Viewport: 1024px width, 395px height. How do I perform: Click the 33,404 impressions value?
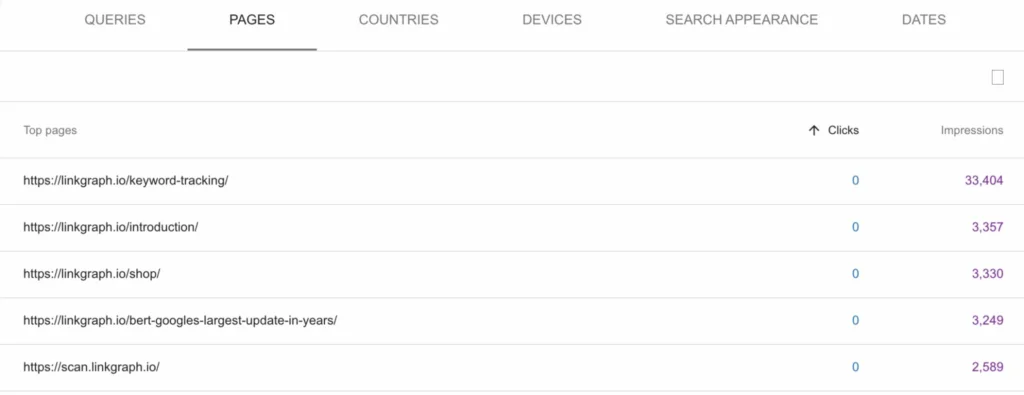coord(984,181)
